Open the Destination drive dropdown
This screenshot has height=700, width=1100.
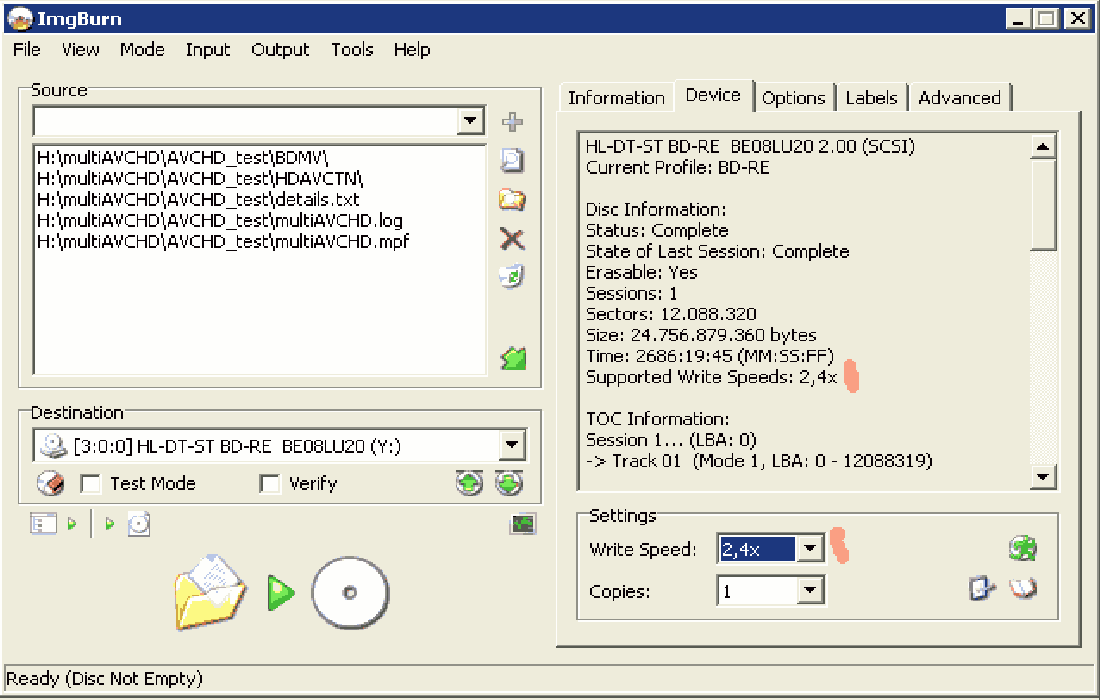tap(512, 445)
